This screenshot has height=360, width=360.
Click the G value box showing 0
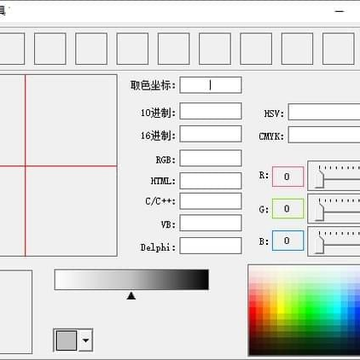tap(288, 209)
